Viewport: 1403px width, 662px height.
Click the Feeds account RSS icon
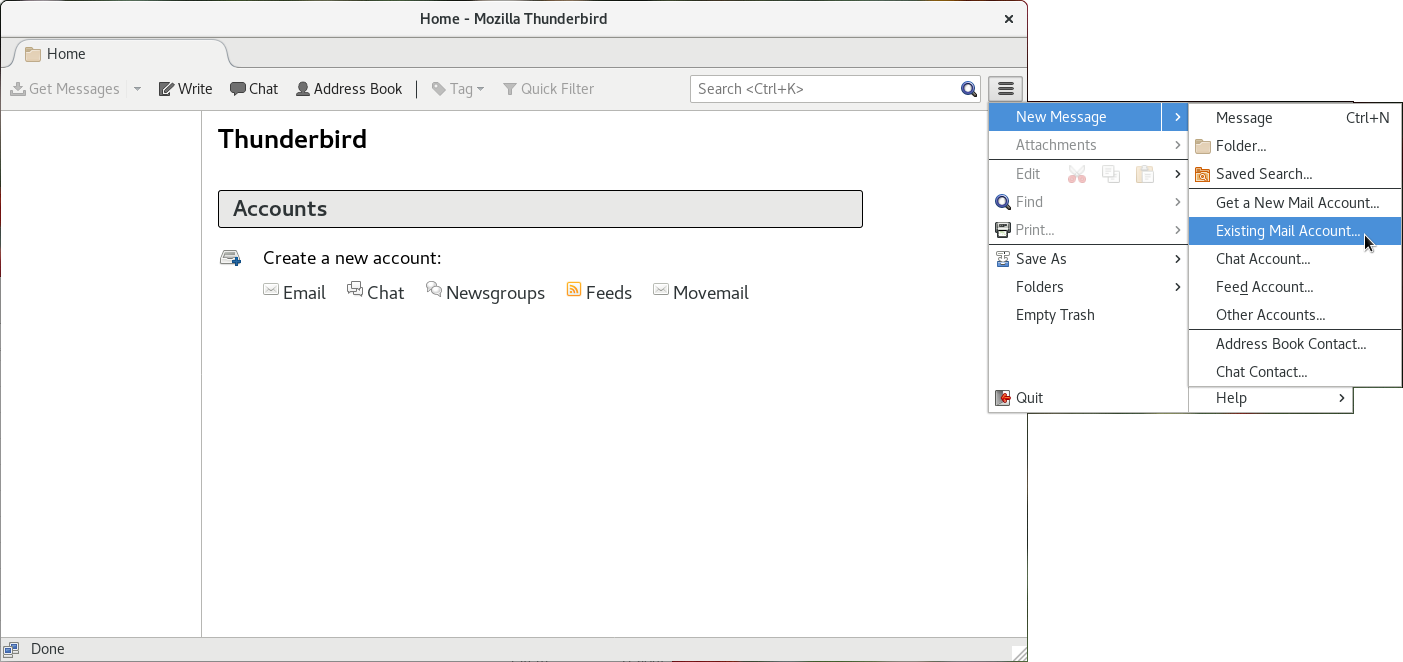coord(574,290)
